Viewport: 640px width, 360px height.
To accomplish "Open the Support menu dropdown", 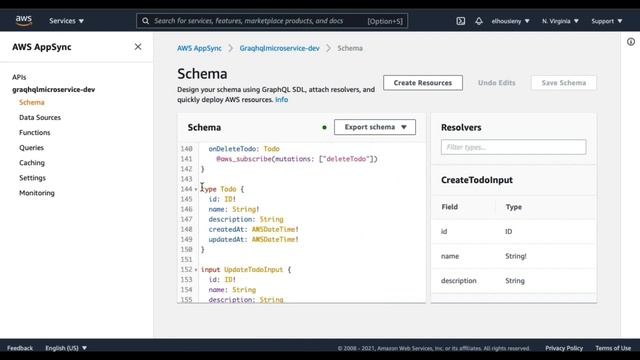I will pos(607,21).
